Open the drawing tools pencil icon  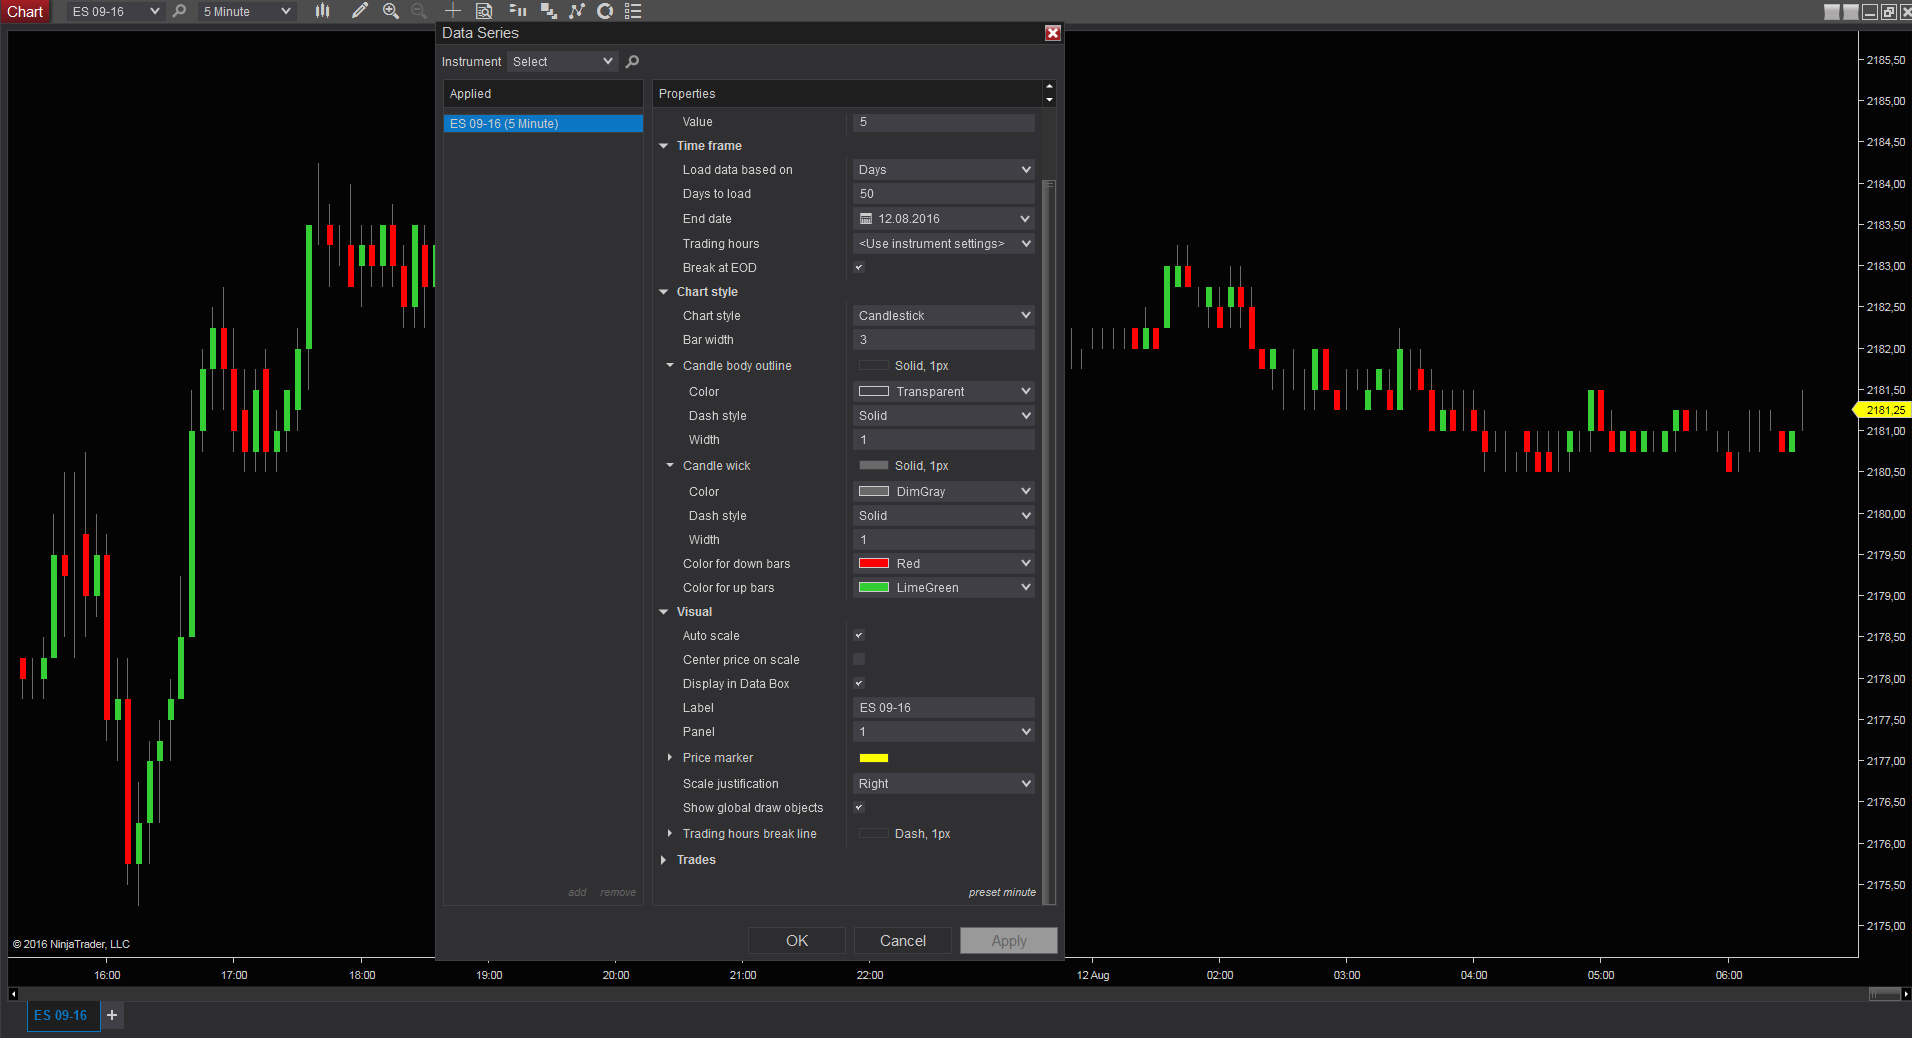(x=360, y=11)
